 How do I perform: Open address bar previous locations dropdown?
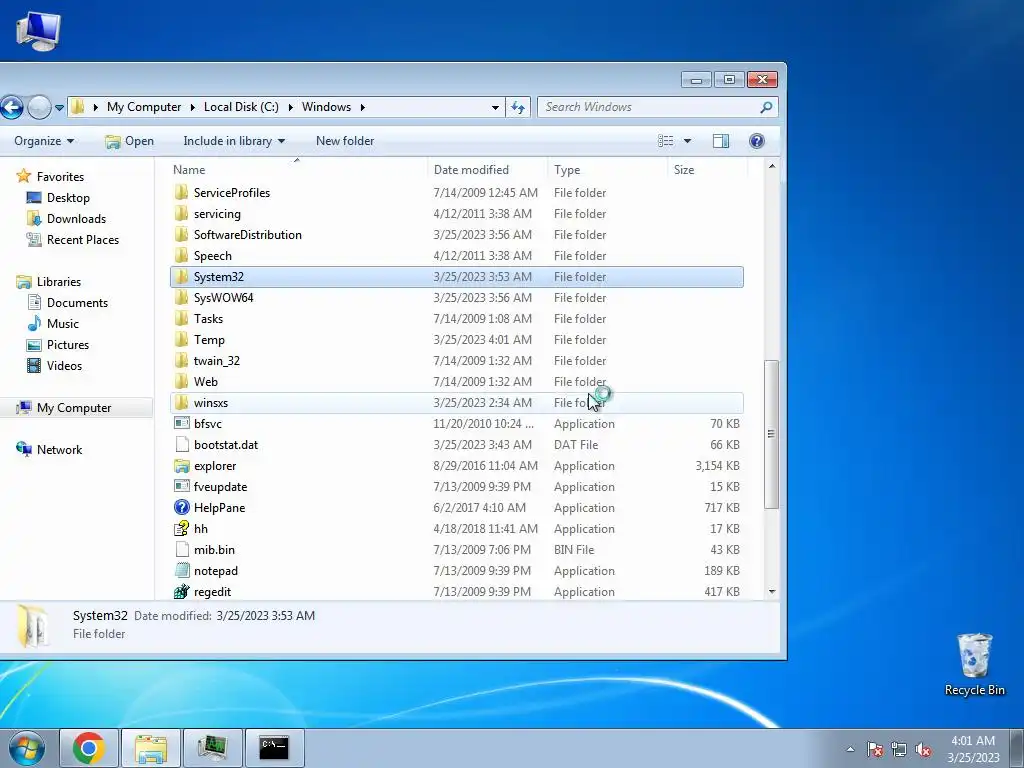pos(495,108)
